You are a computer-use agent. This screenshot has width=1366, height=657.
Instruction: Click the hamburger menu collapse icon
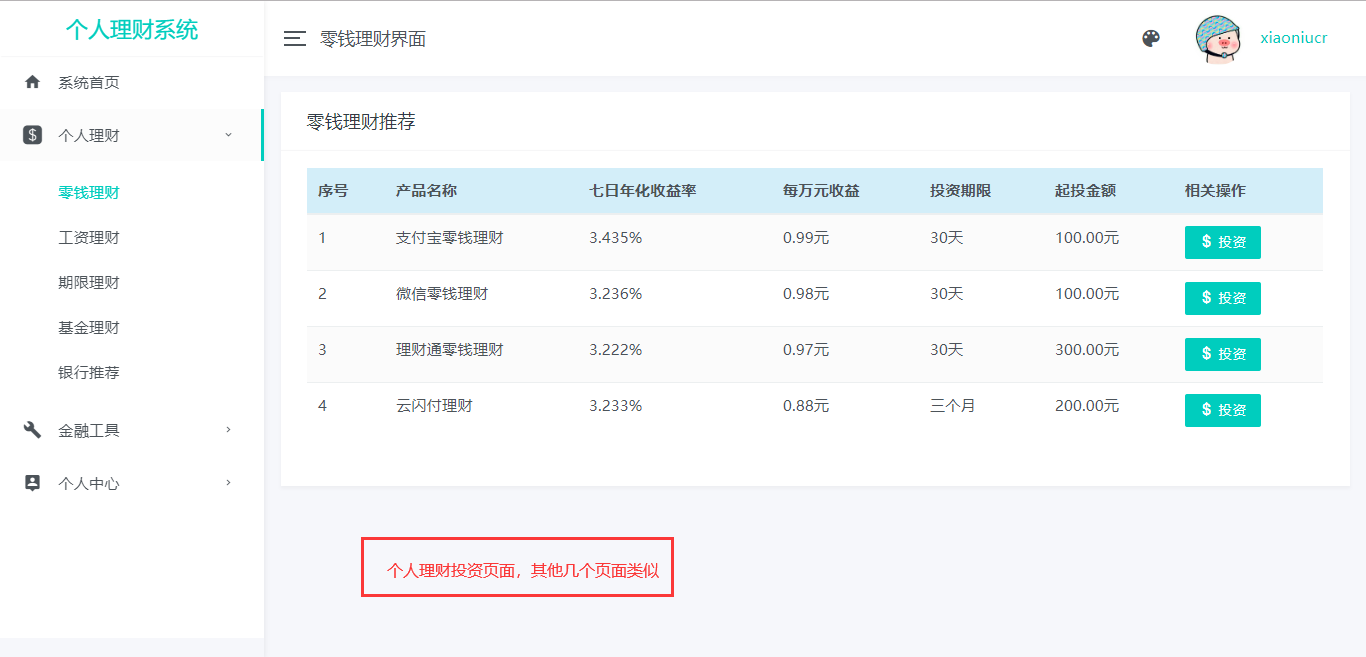[295, 39]
